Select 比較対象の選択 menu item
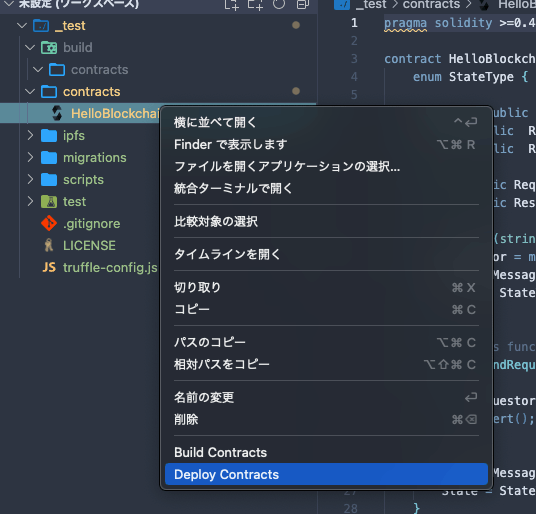 pyautogui.click(x=326, y=221)
